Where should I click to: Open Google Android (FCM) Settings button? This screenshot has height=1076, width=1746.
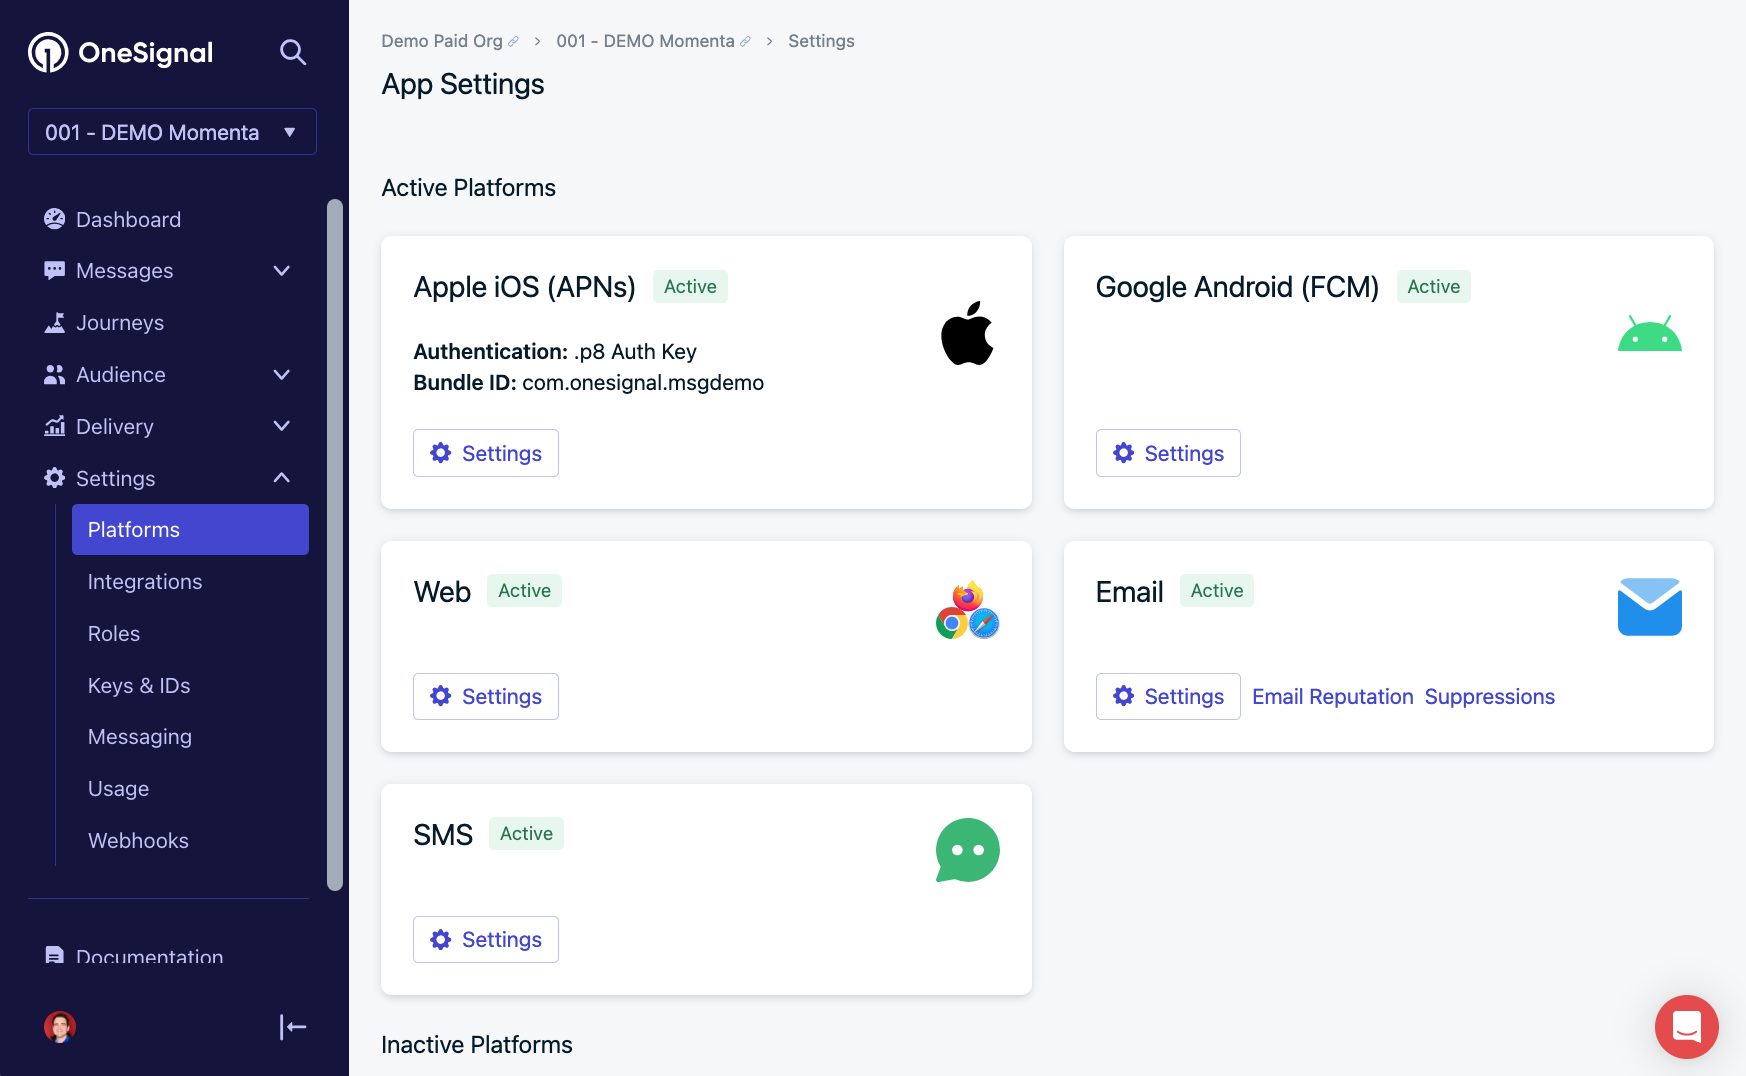click(1168, 453)
